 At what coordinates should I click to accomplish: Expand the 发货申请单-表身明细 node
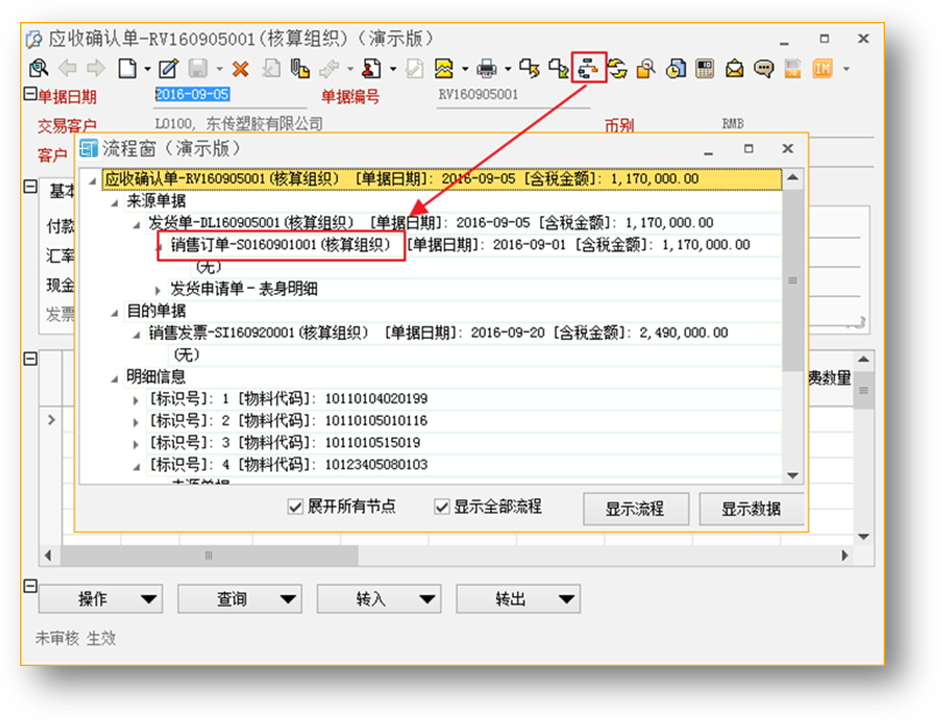click(157, 289)
